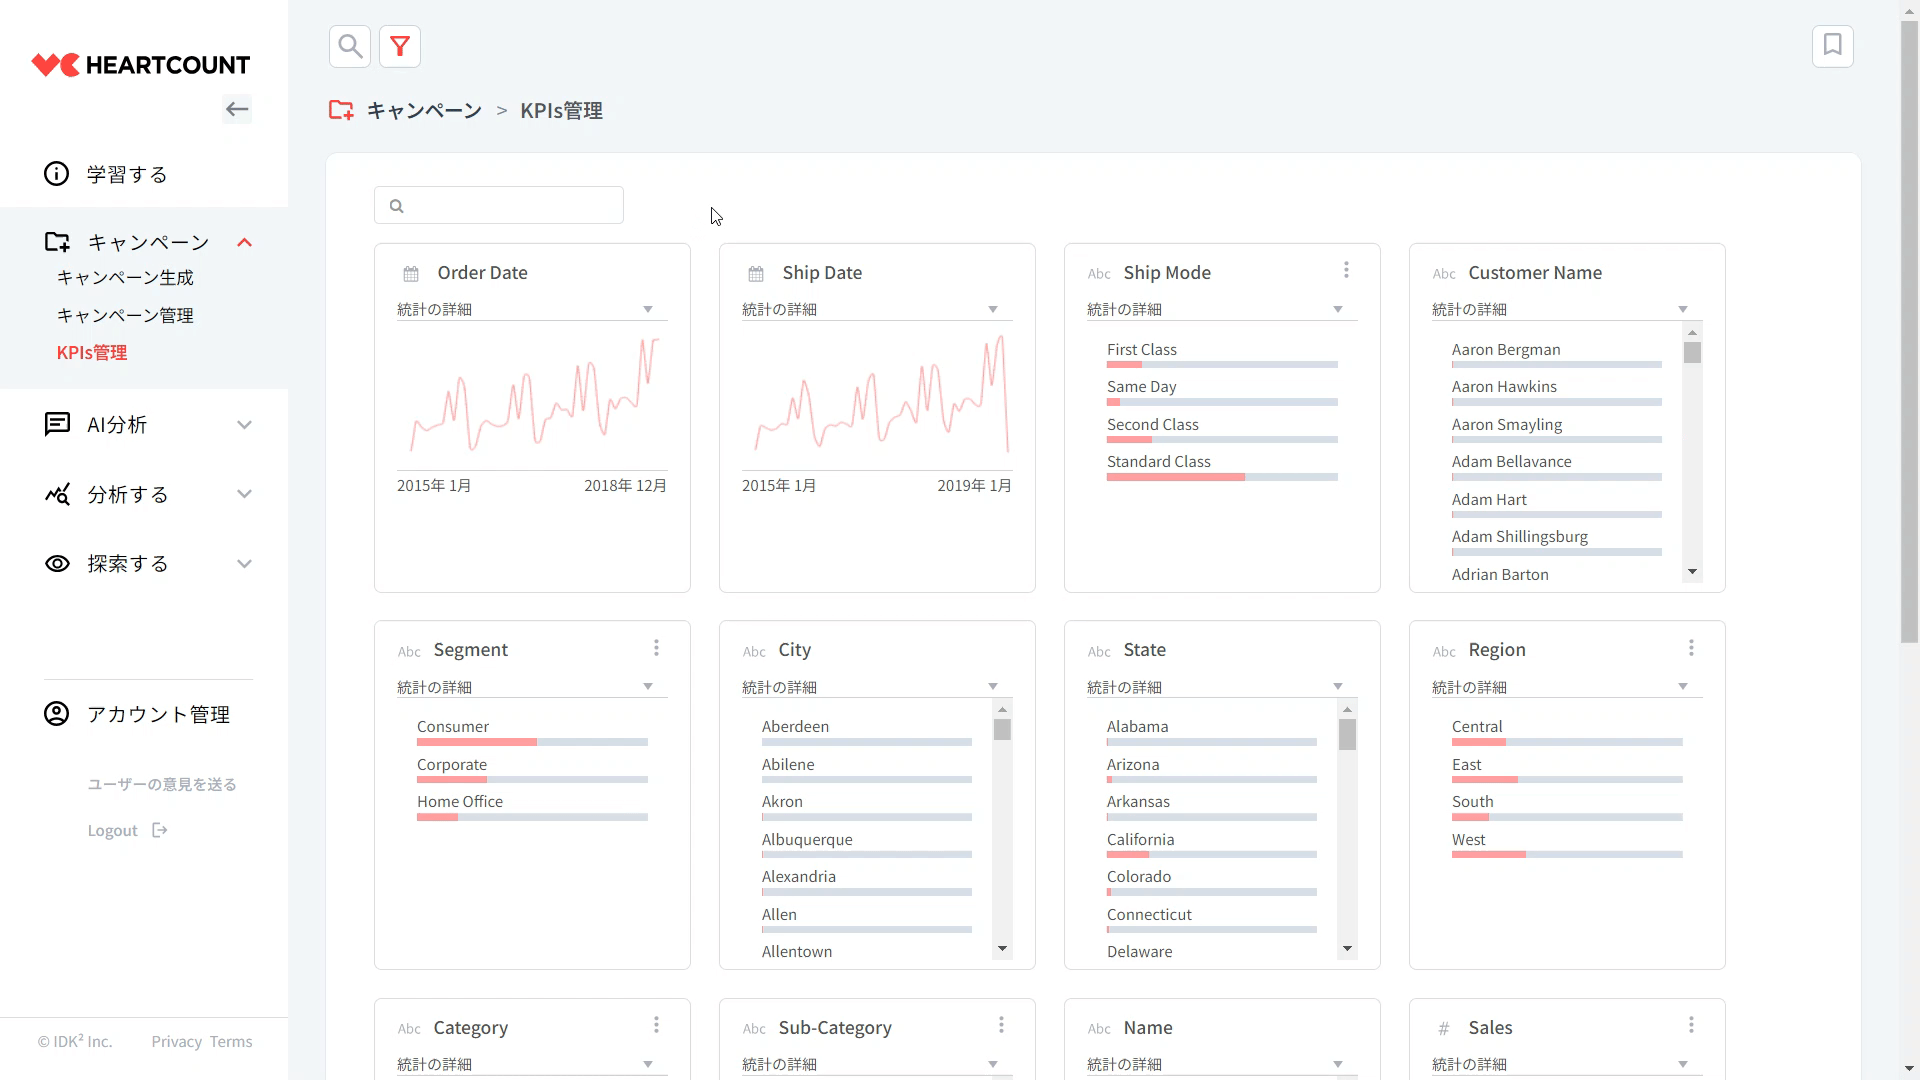
Task: Click the magnifier search icon button
Action: click(x=349, y=46)
